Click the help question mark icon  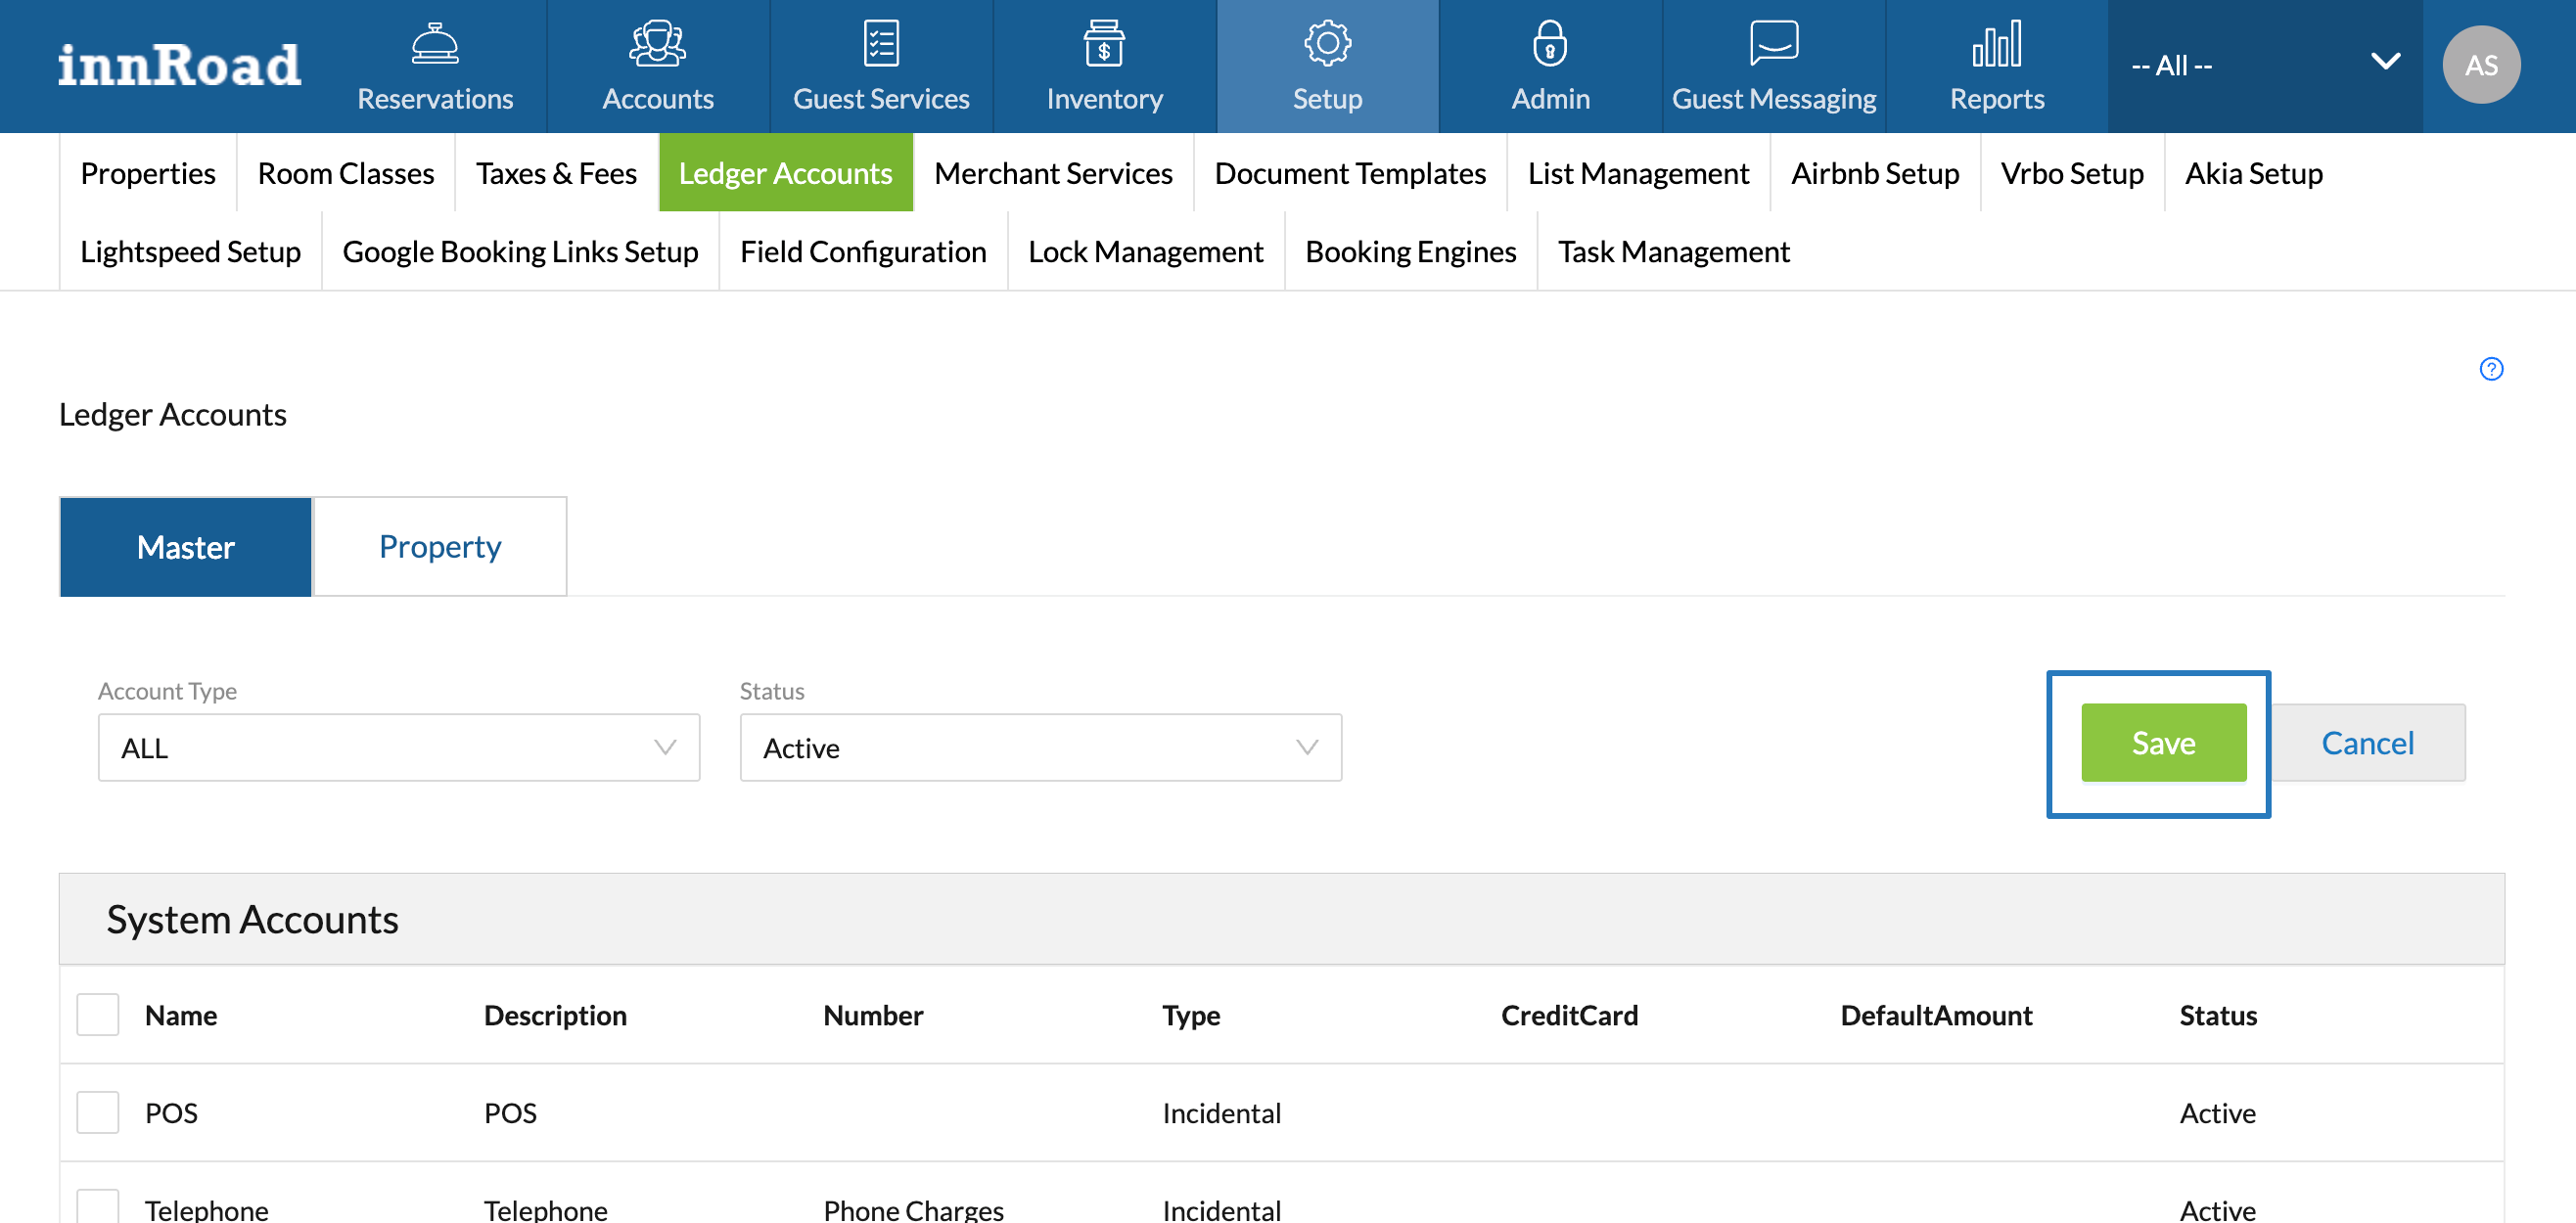(2490, 369)
